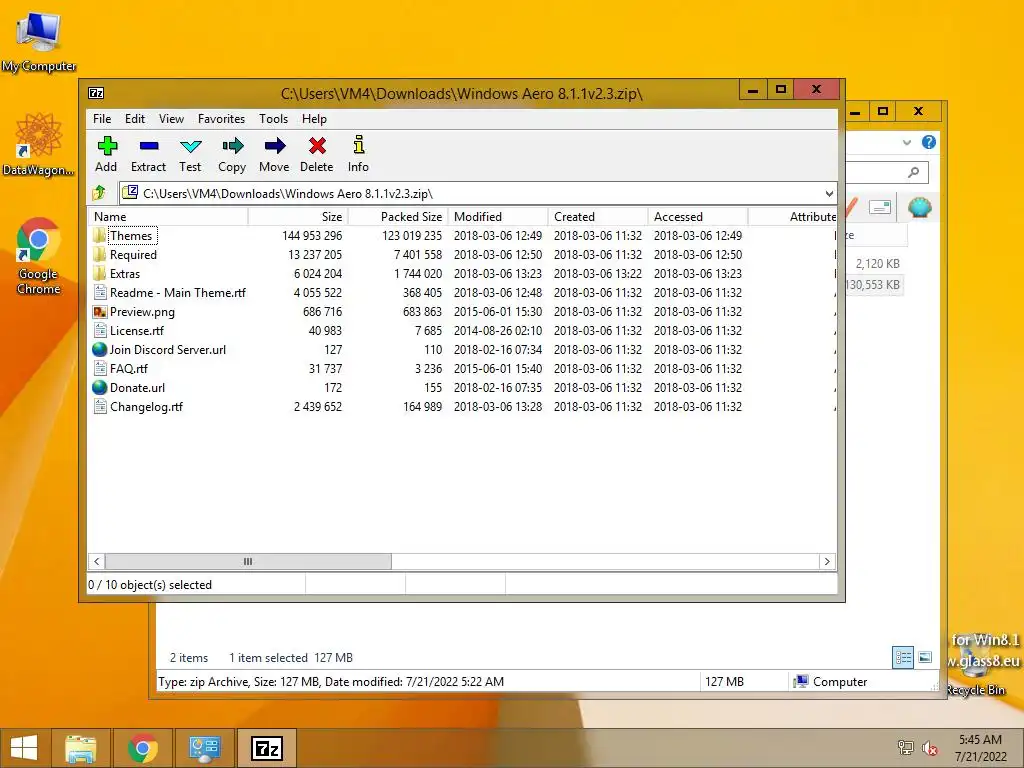Sort by the Size column header
Viewport: 1024px width, 768px height.
click(x=298, y=217)
